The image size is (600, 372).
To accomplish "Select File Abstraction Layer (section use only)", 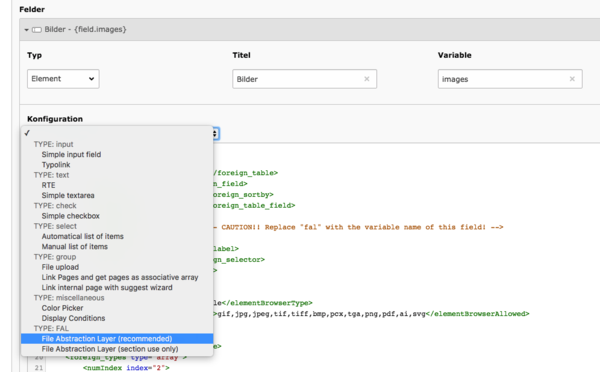I will [110, 349].
